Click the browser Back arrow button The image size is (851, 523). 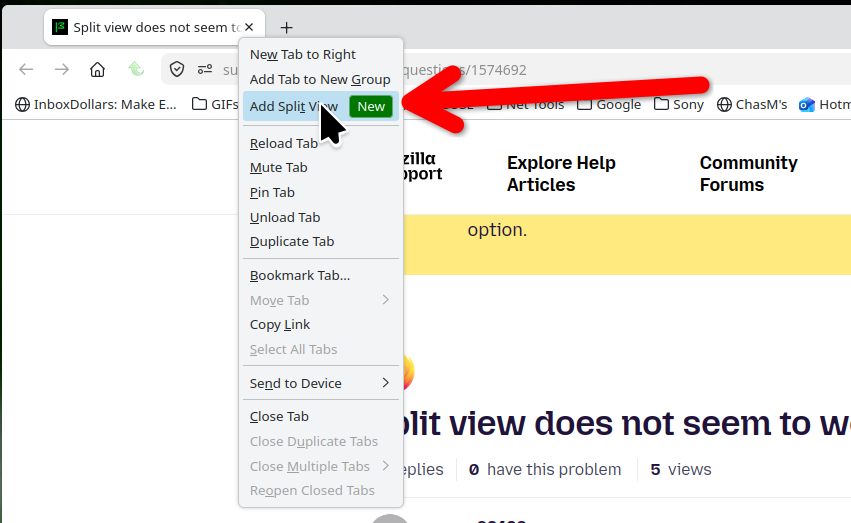tap(26, 69)
